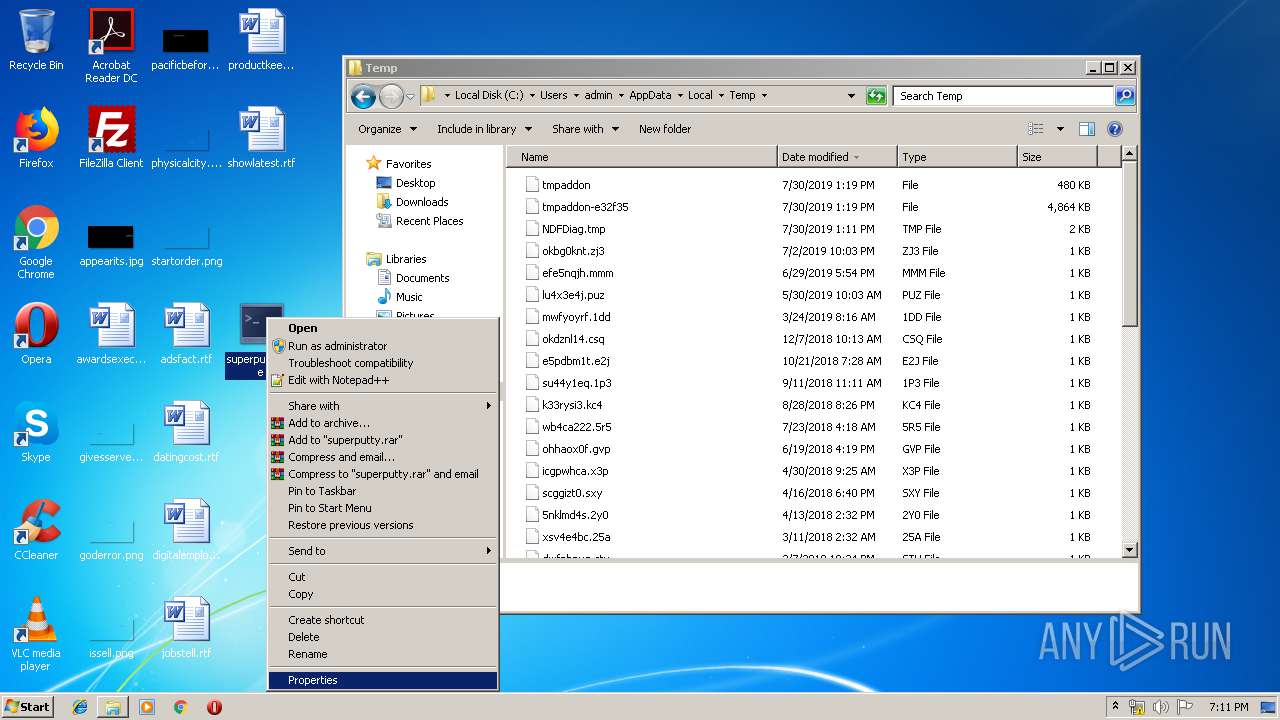Select showlatest.rtf desktop file
Image resolution: width=1280 pixels, height=720 pixels.
(261, 138)
